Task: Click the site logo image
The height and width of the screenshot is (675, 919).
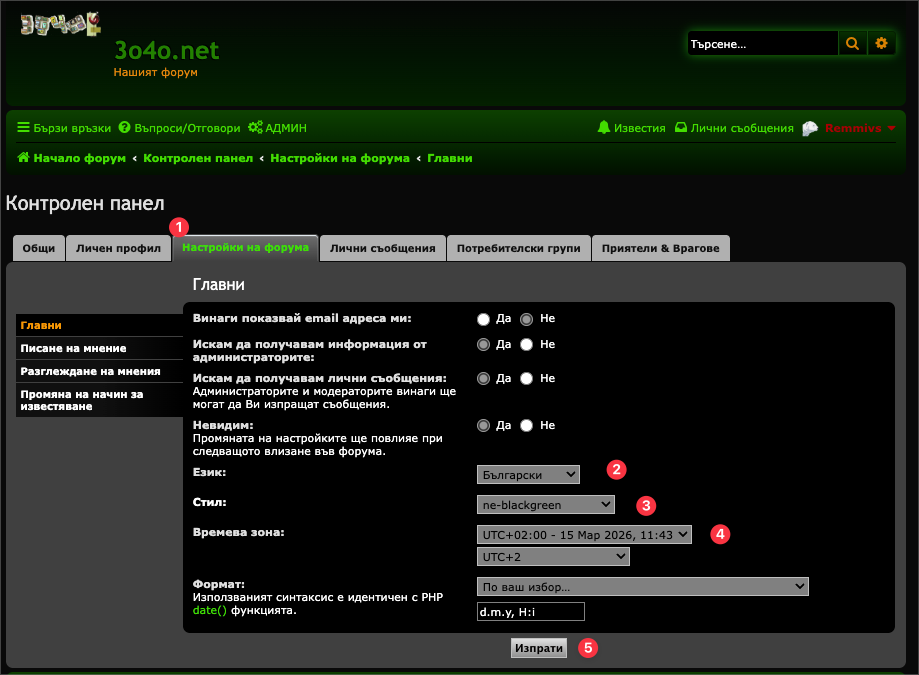Action: [x=60, y=24]
